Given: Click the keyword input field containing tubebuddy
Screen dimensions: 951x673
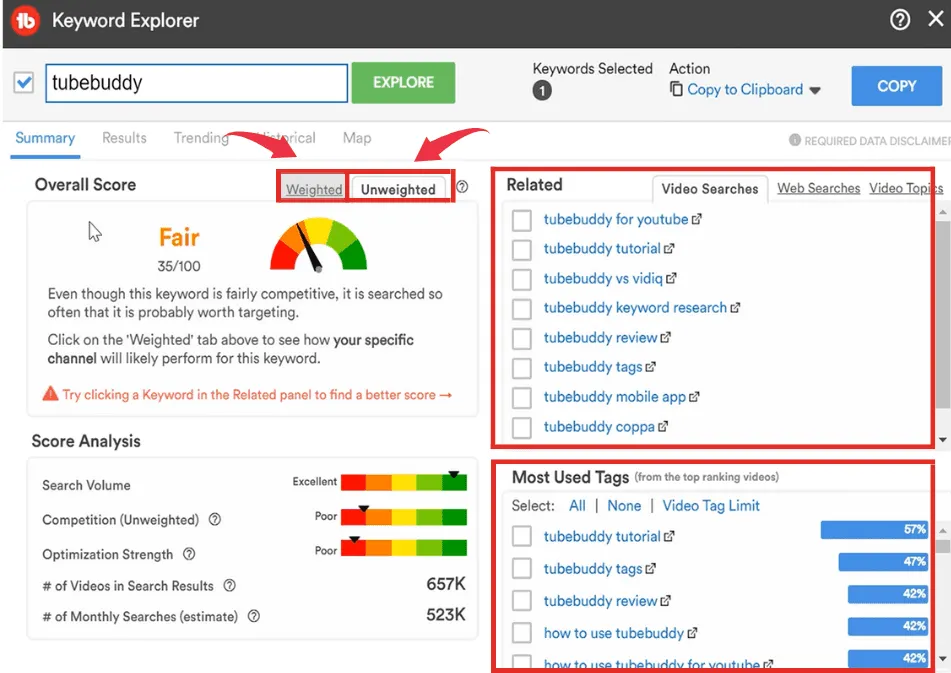Looking at the screenshot, I should click(197, 83).
